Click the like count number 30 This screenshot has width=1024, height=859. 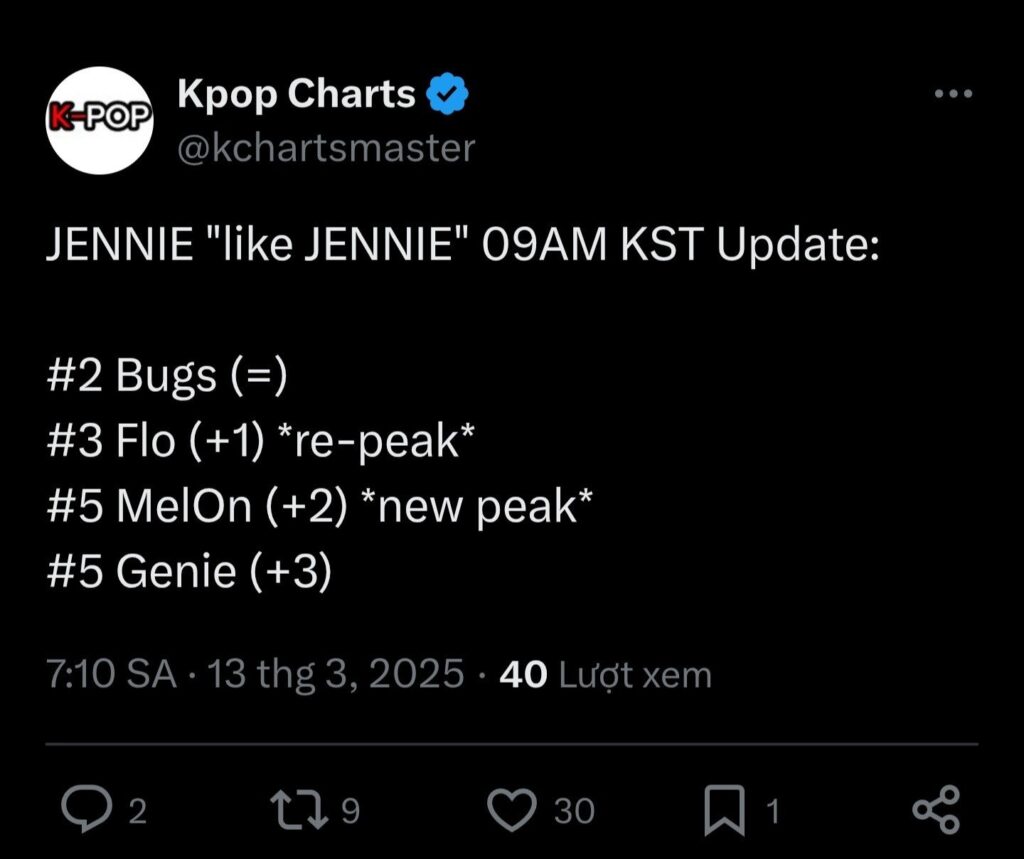point(574,811)
